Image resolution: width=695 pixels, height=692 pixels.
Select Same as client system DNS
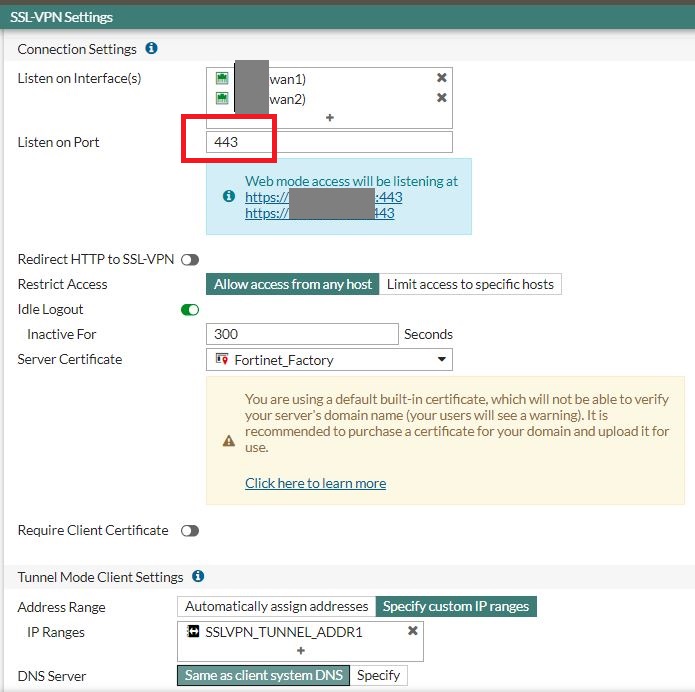point(264,675)
